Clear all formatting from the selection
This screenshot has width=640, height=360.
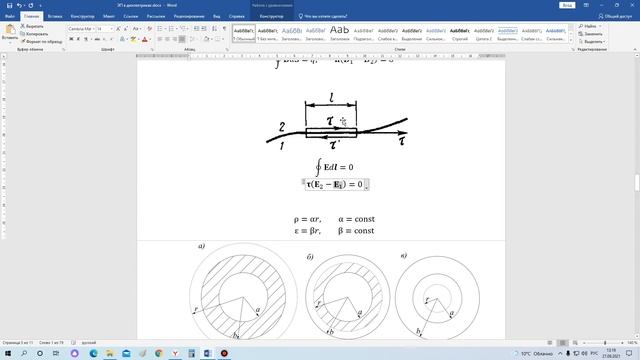point(149,29)
